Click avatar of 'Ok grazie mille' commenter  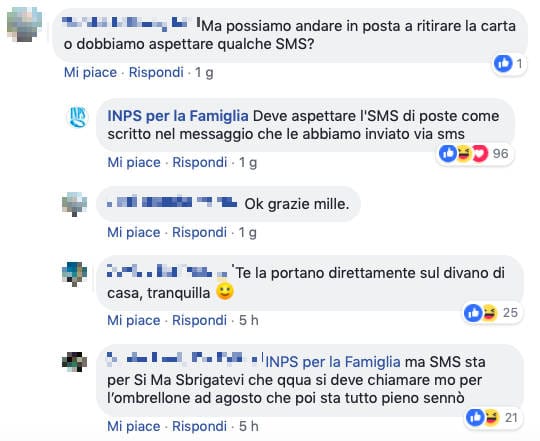pyautogui.click(x=74, y=204)
